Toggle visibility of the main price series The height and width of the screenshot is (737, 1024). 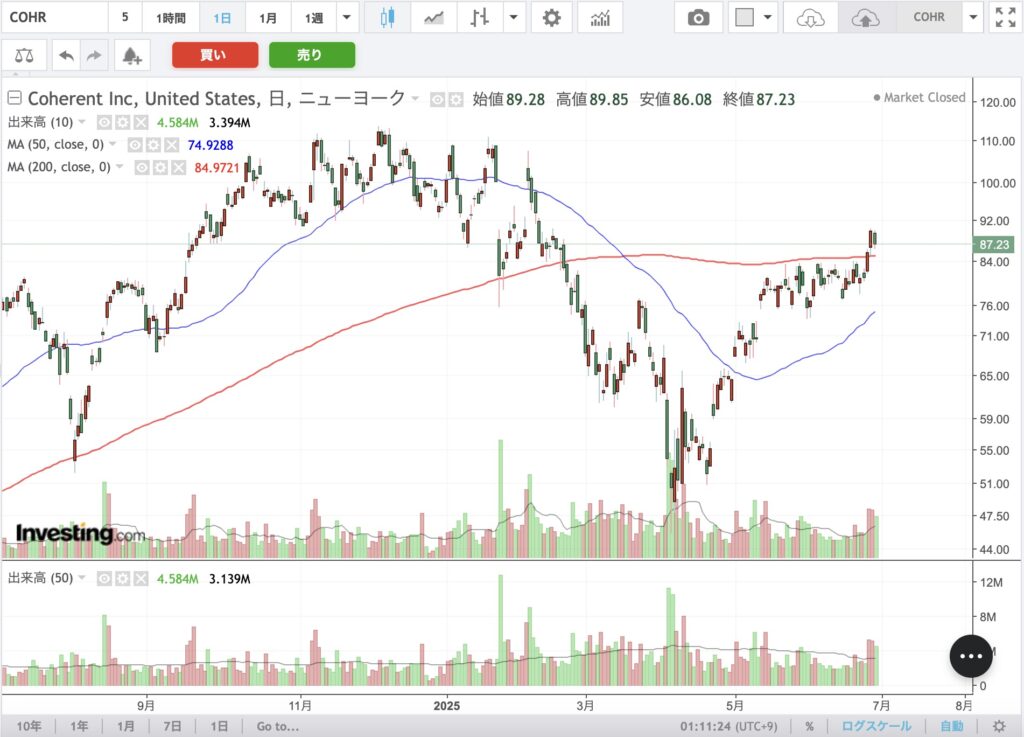click(x=438, y=99)
